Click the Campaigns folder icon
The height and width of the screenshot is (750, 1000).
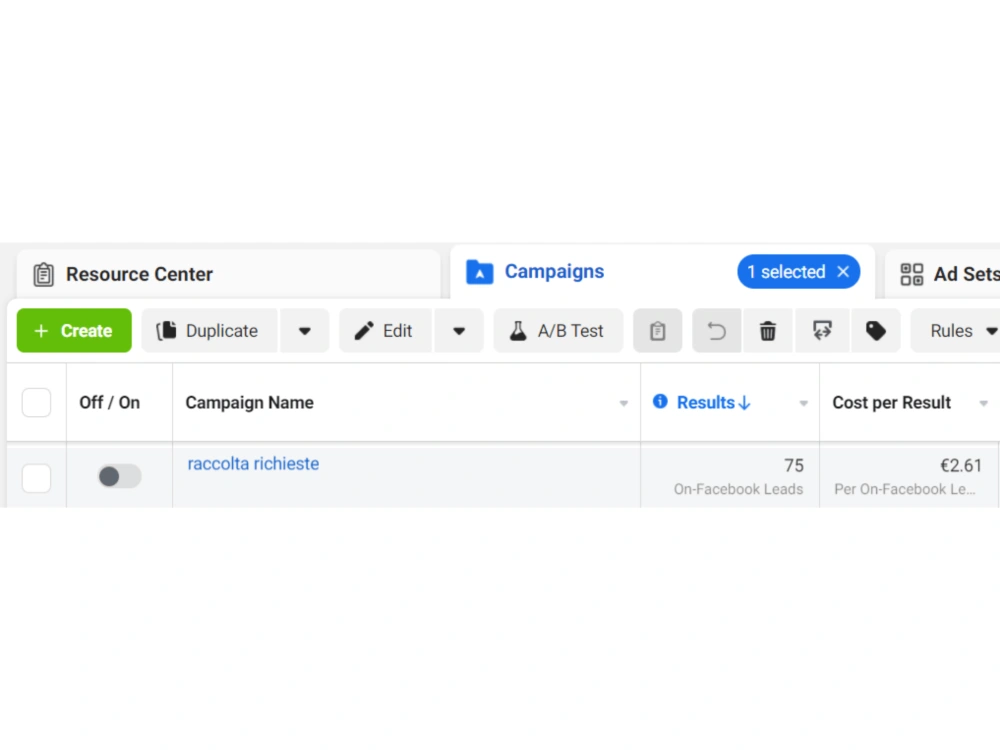pos(480,272)
